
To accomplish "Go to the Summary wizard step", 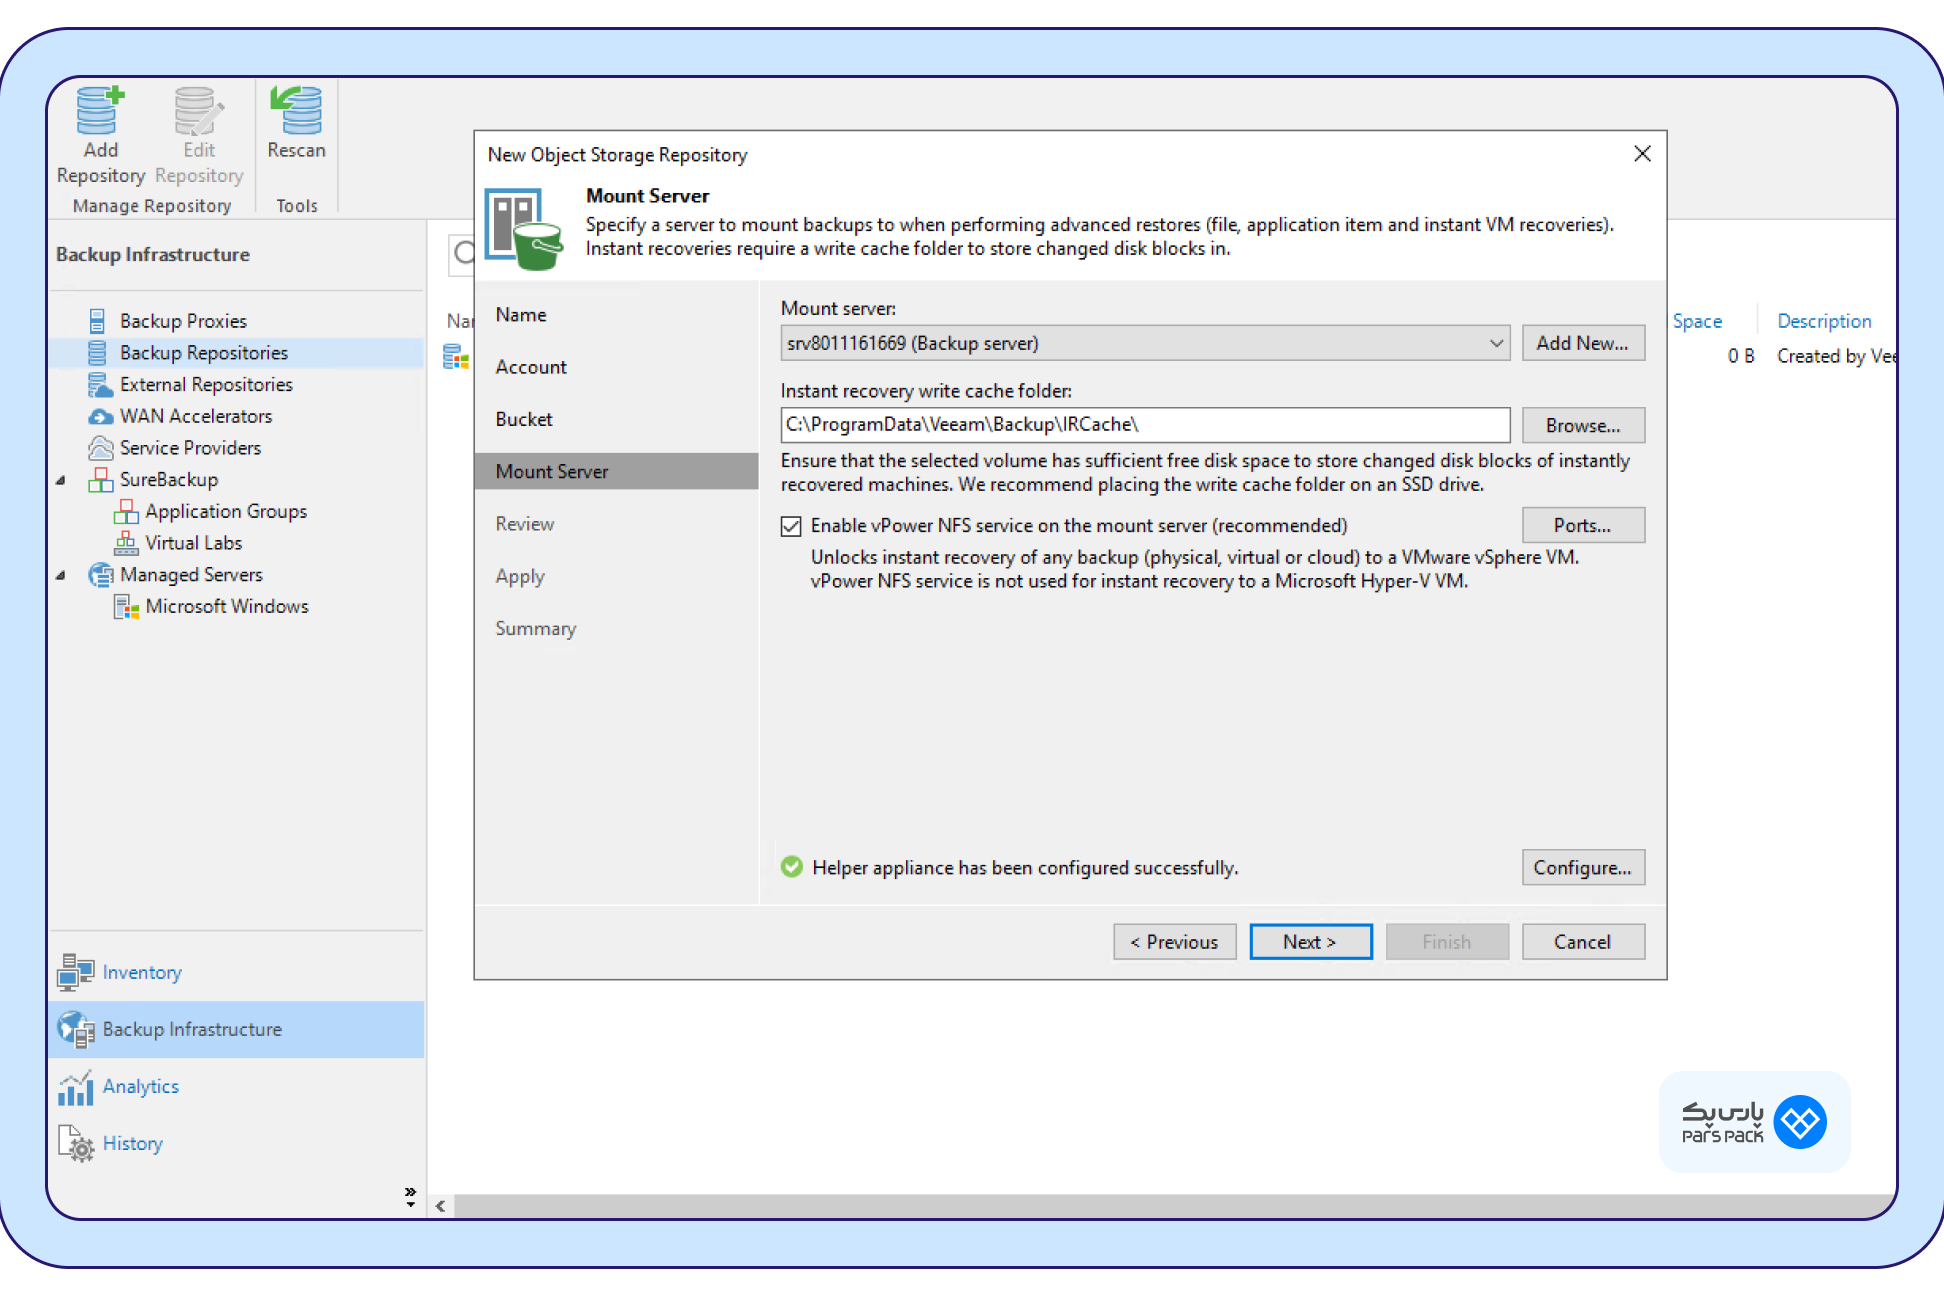I will [x=536, y=629].
